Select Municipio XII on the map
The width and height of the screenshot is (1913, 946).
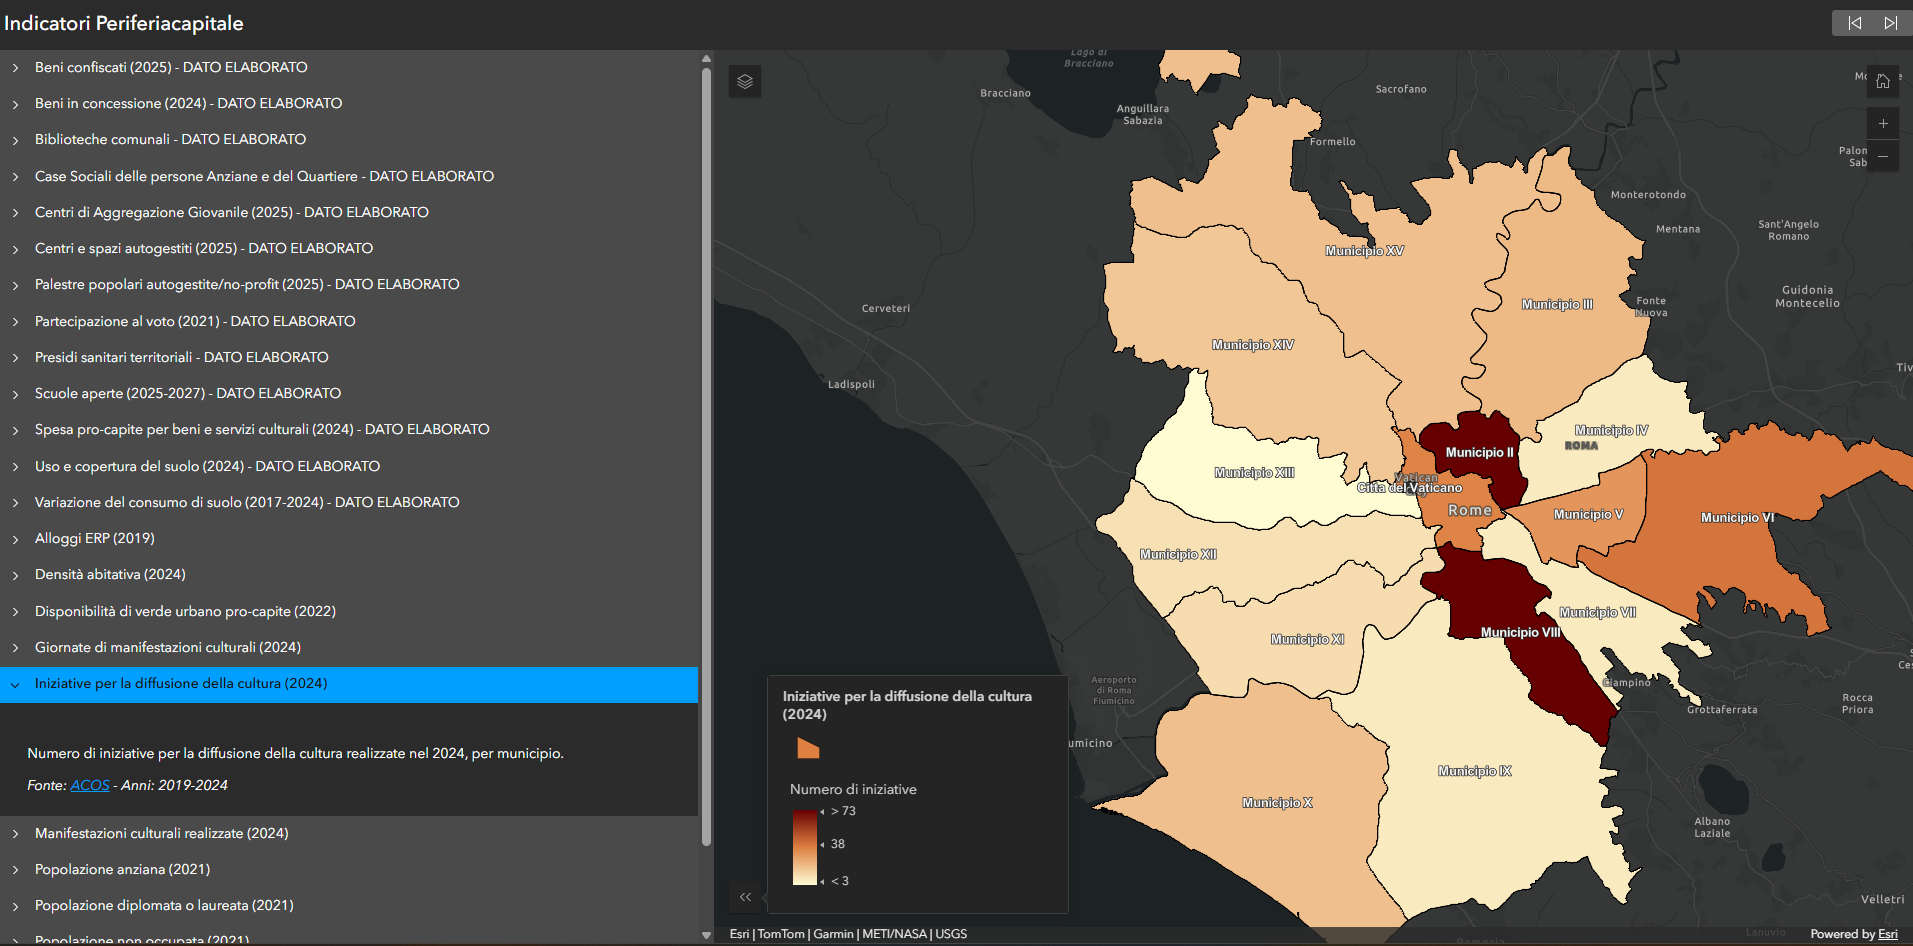tap(1178, 554)
